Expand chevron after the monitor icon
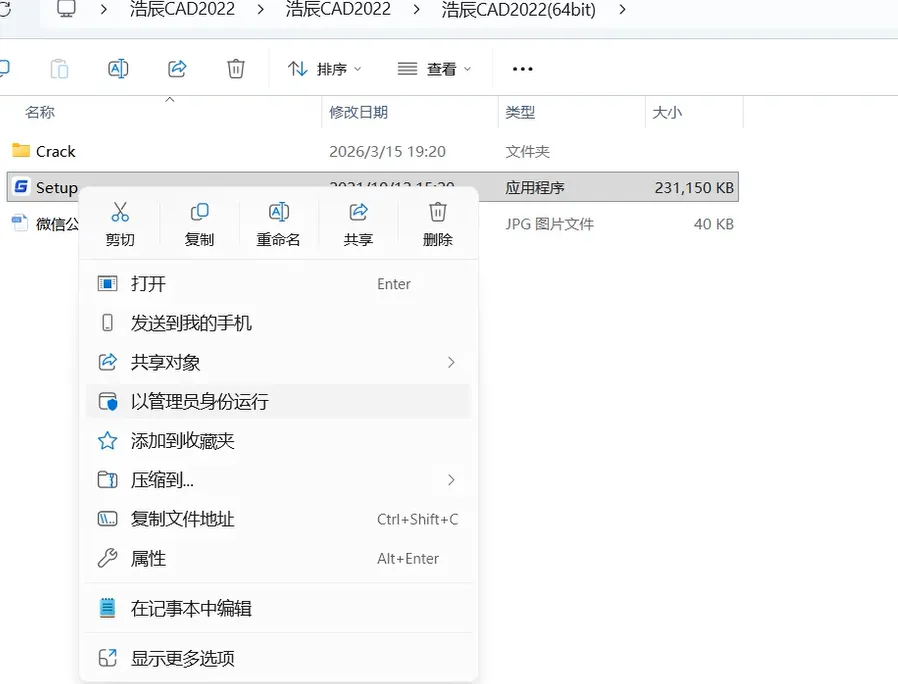The image size is (898, 684). [104, 9]
